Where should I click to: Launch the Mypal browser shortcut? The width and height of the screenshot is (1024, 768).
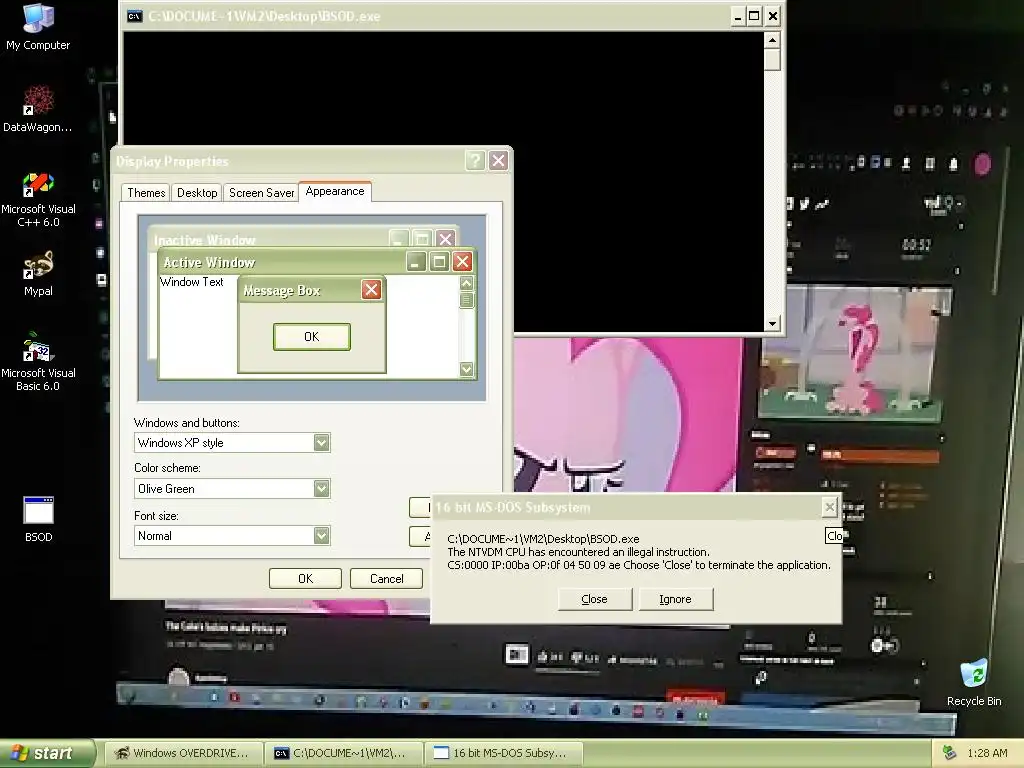(x=38, y=274)
